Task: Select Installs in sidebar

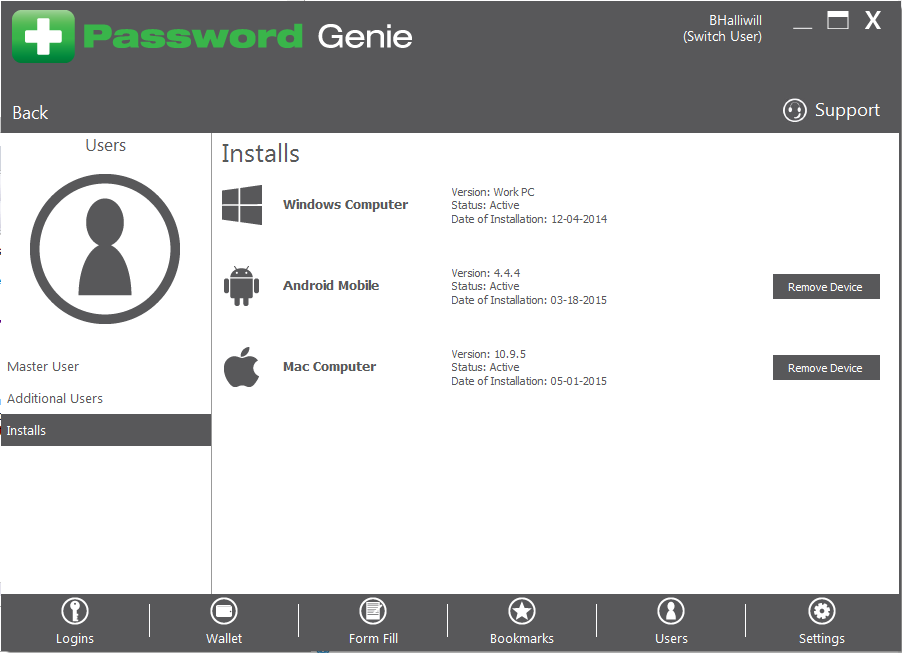Action: point(106,430)
